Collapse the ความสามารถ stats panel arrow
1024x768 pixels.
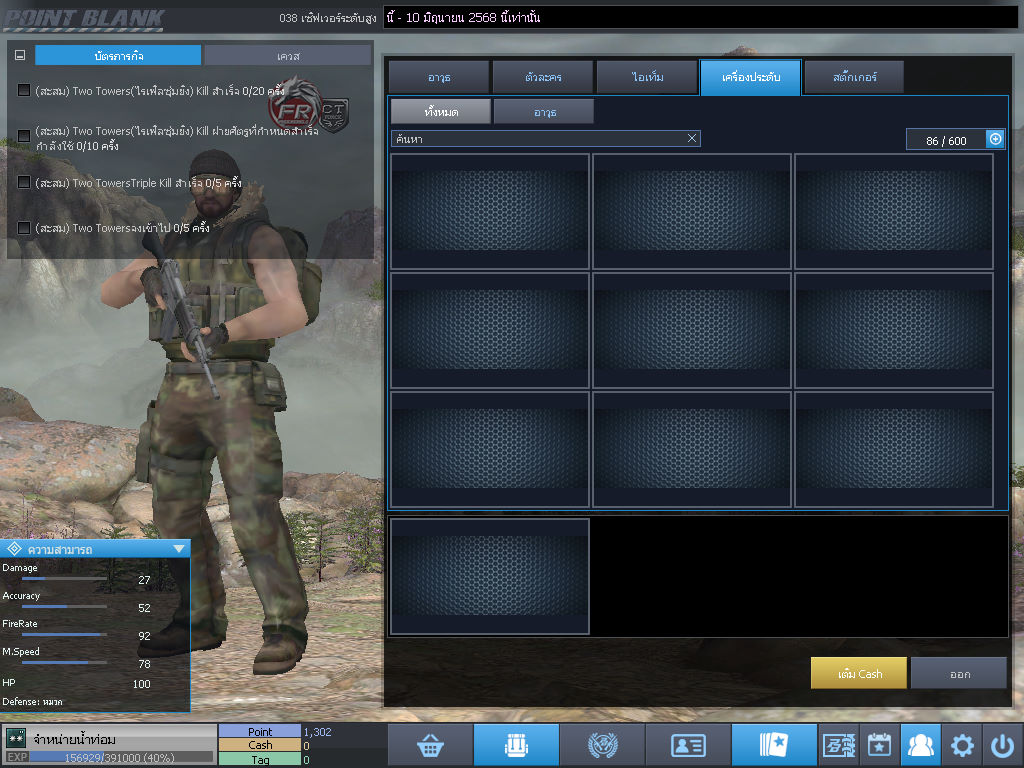coord(178,549)
